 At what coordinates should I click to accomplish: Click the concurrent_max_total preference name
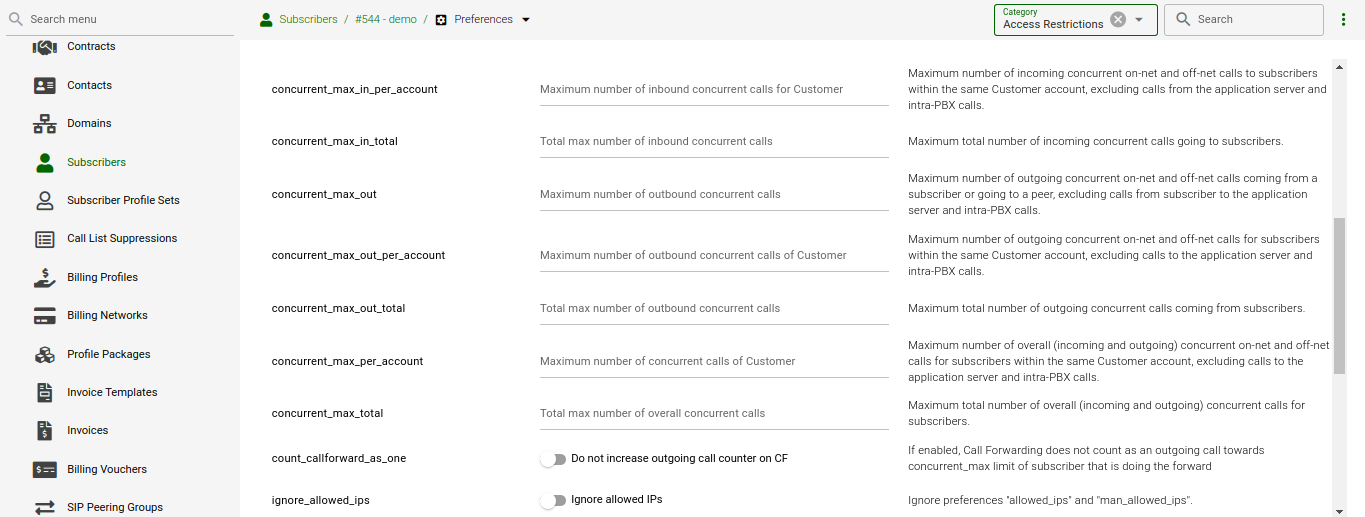click(327, 414)
